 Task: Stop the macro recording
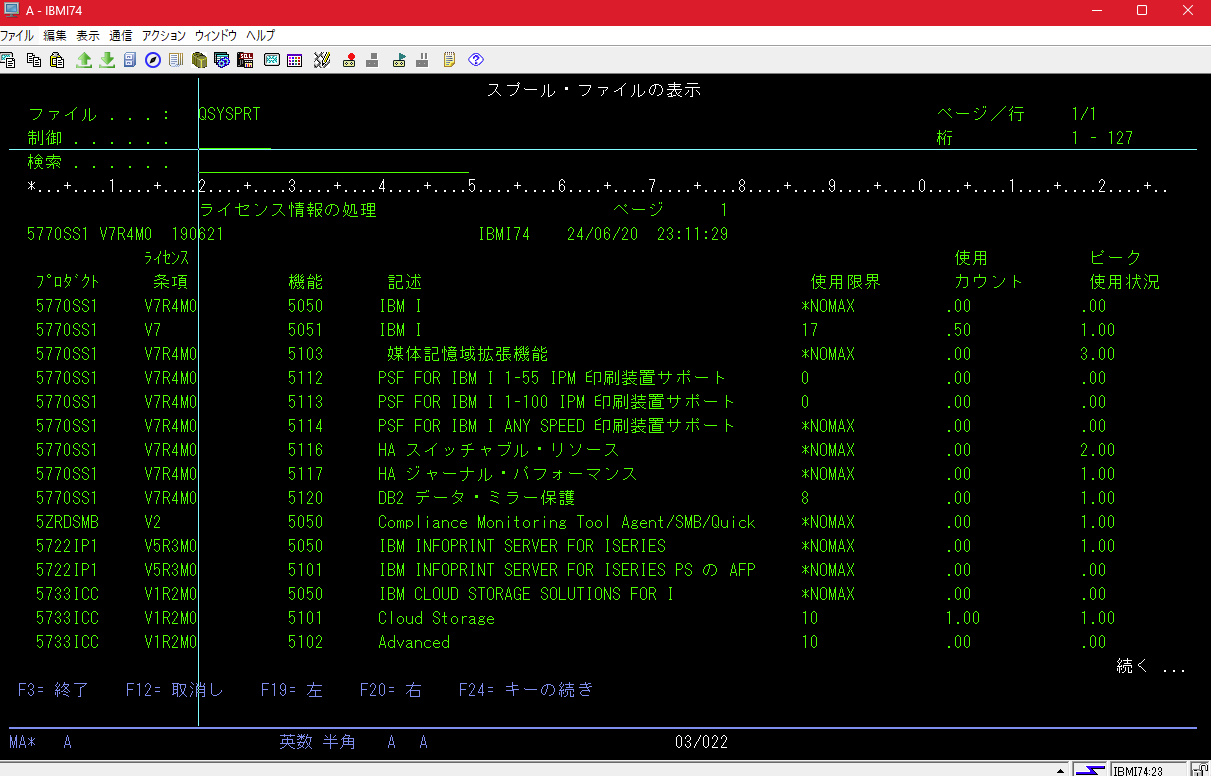pos(372,60)
